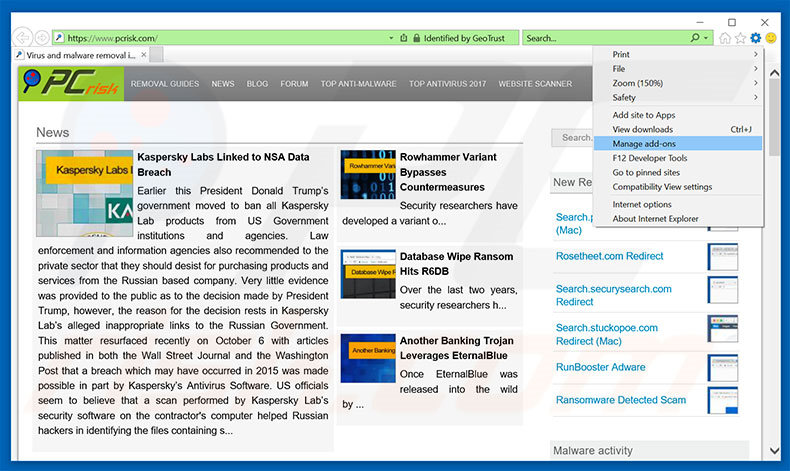Viewport: 790px width, 471px height.
Task: Open Another Banking Trojan Leverages EternalBlue article
Action: 456,348
